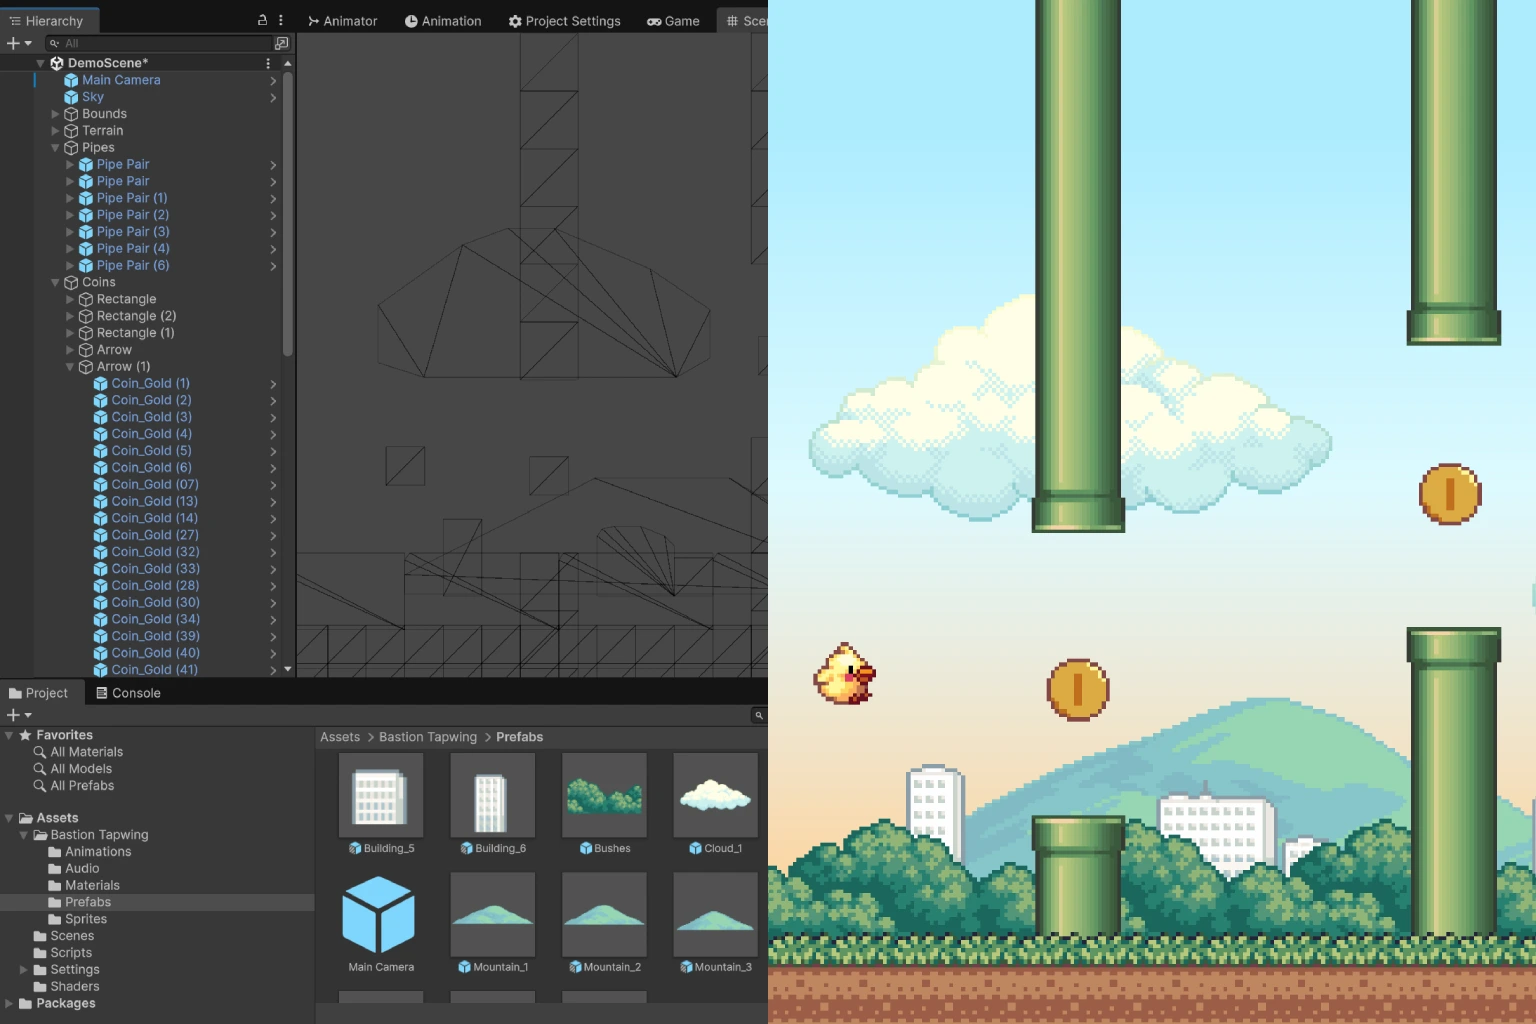Select Pipe Pair (4) in Hierarchy
The image size is (1536, 1024).
click(x=133, y=248)
